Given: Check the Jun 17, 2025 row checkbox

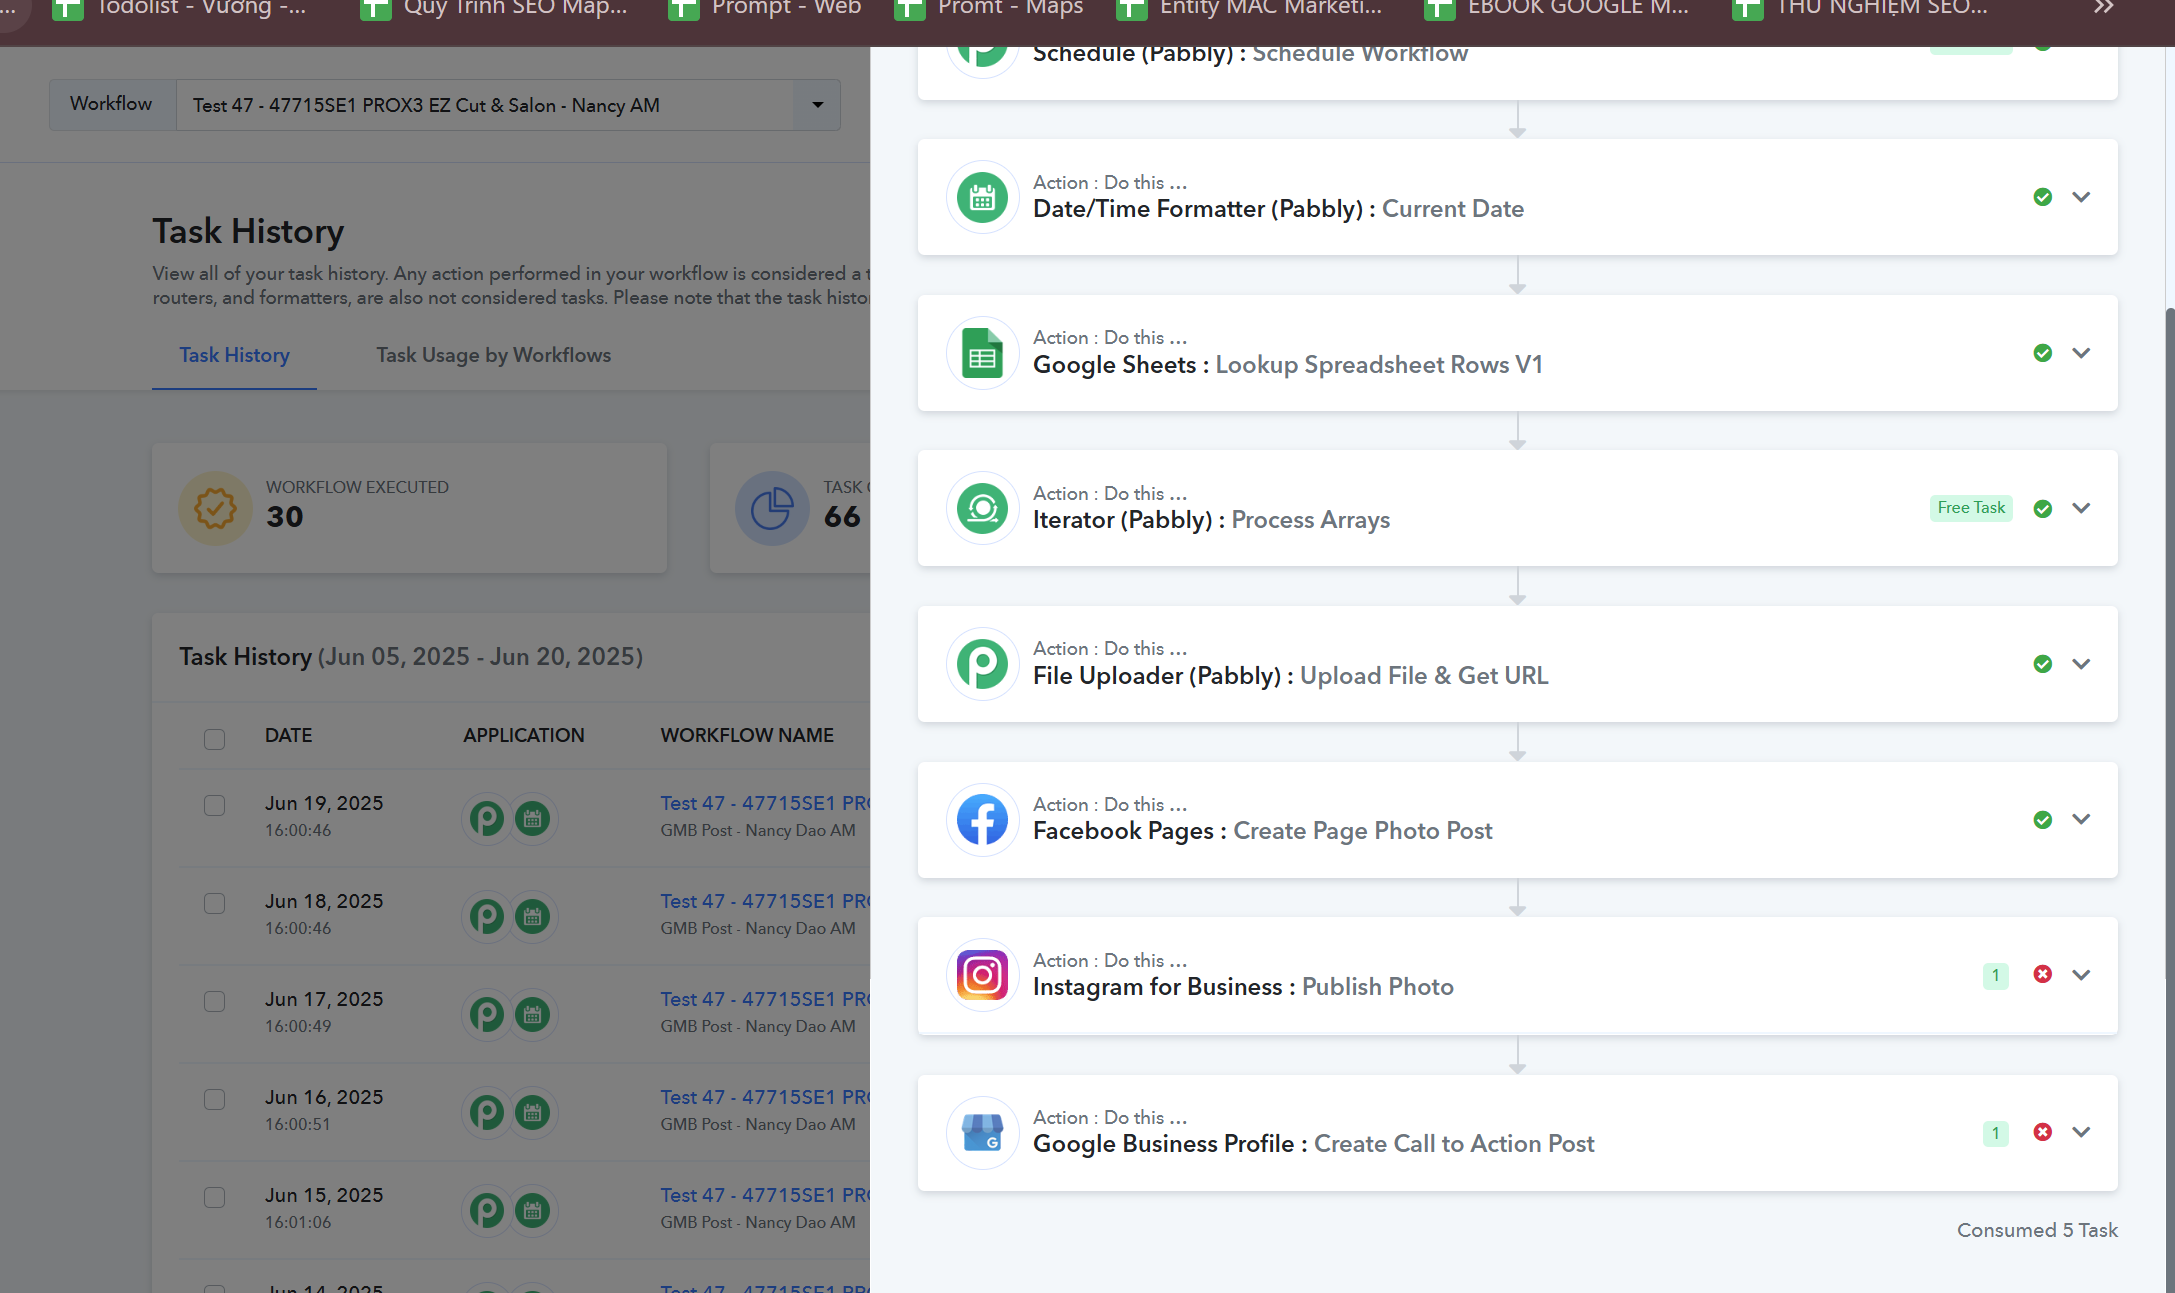Looking at the screenshot, I should click(x=214, y=1001).
